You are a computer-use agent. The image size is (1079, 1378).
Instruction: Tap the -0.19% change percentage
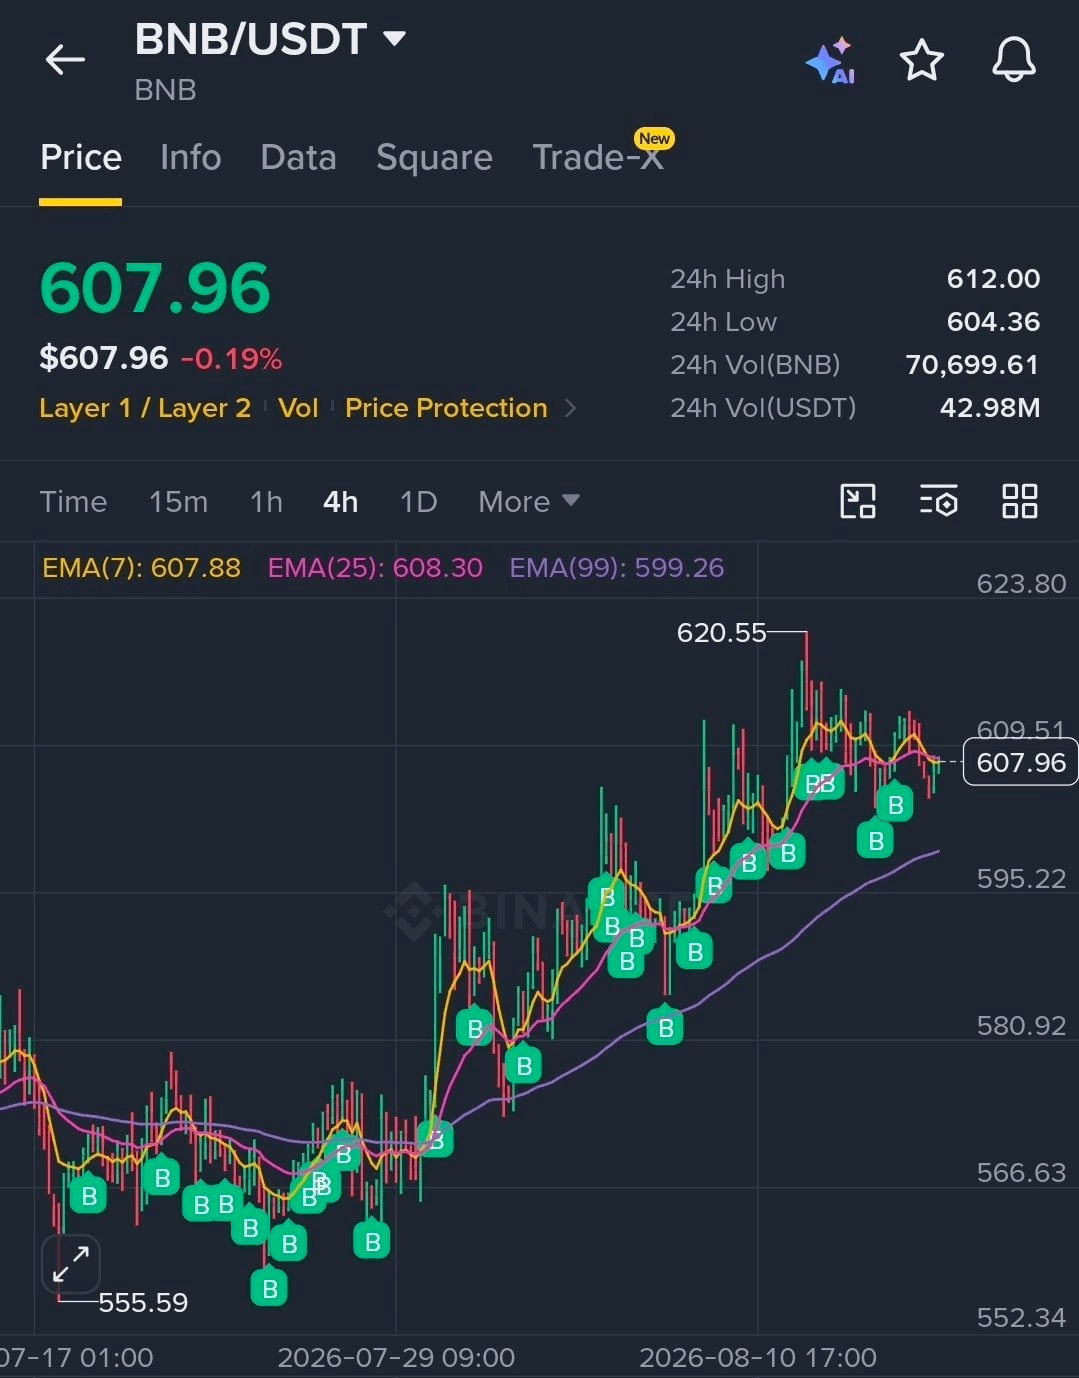[232, 359]
